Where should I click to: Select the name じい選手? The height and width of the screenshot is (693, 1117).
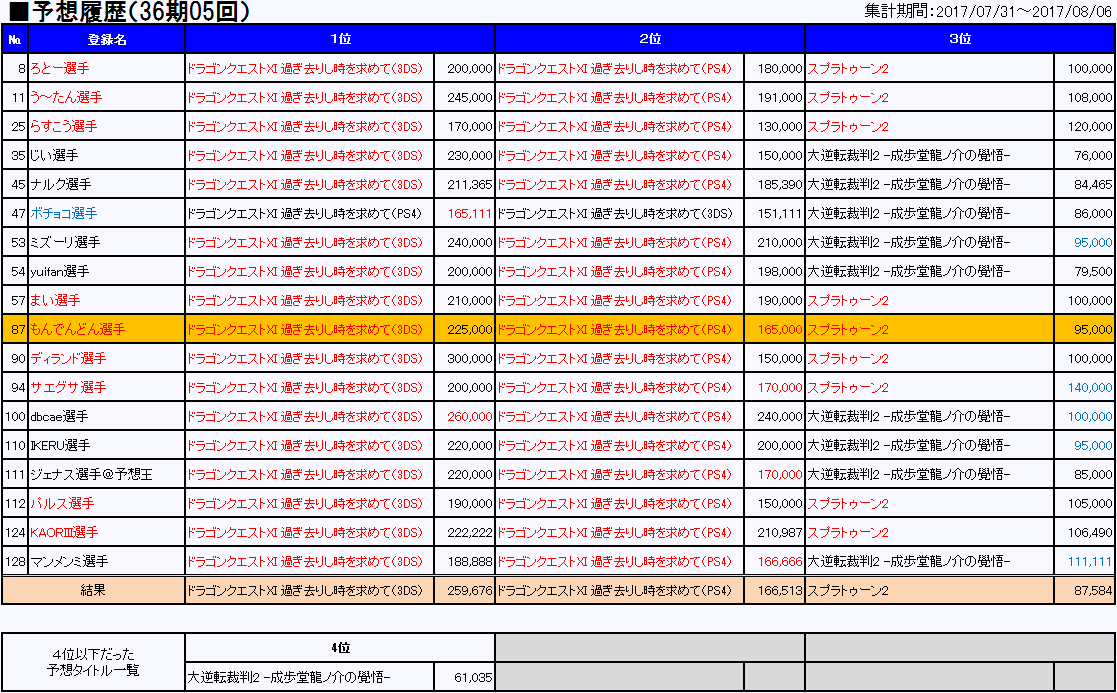coord(54,155)
